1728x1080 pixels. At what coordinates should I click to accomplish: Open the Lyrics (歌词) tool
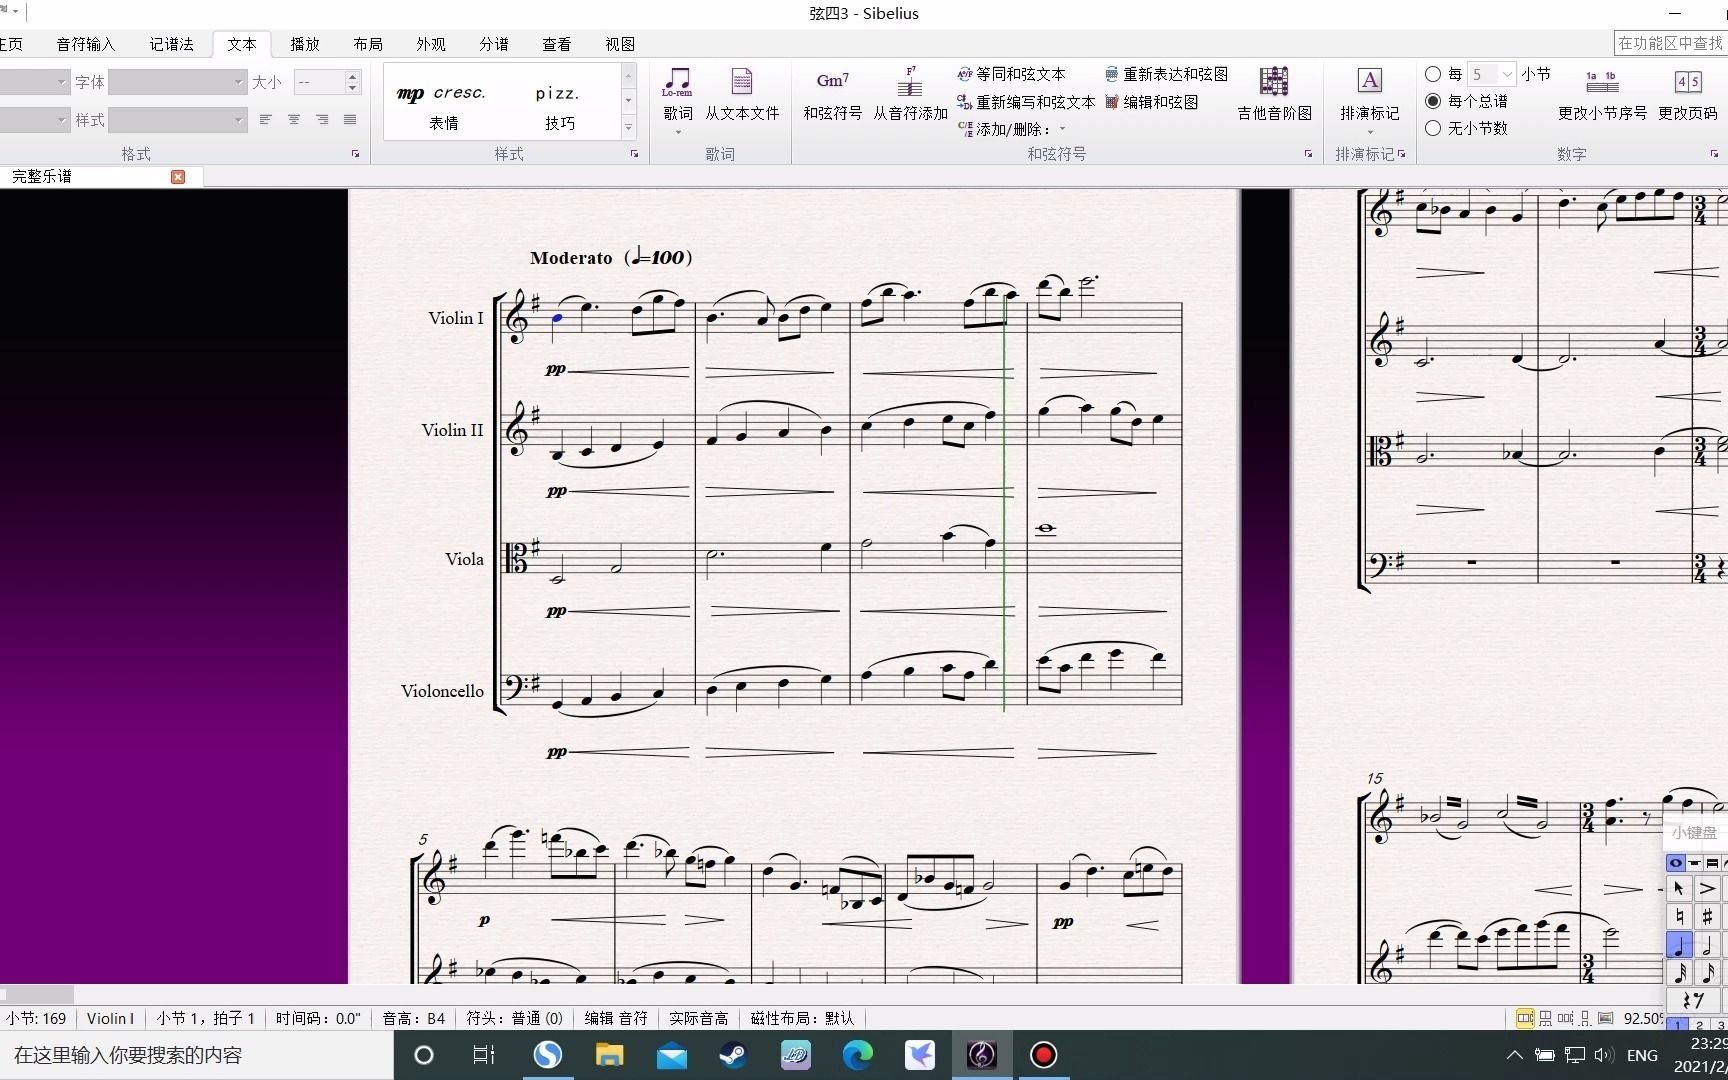(677, 94)
